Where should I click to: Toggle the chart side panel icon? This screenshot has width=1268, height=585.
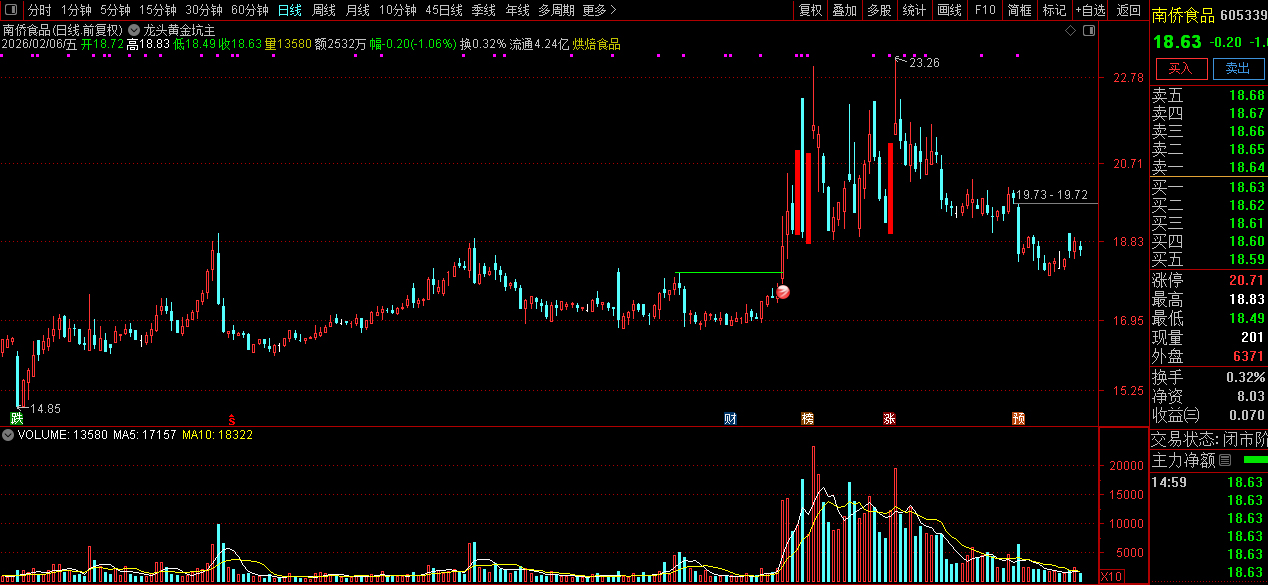1089,31
